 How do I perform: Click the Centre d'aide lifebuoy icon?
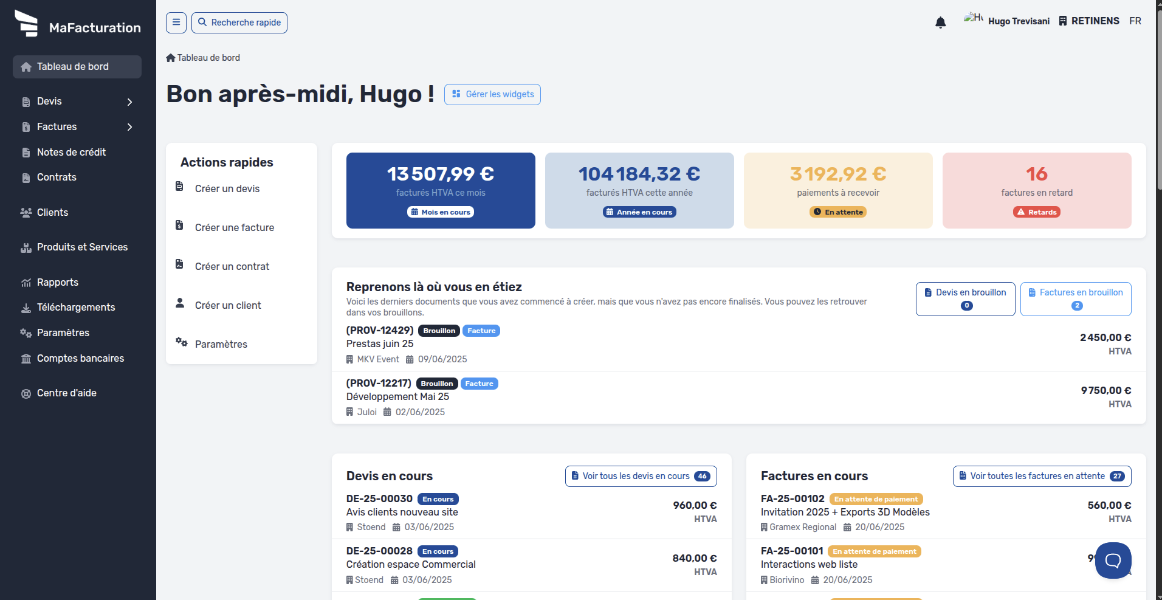(x=25, y=393)
